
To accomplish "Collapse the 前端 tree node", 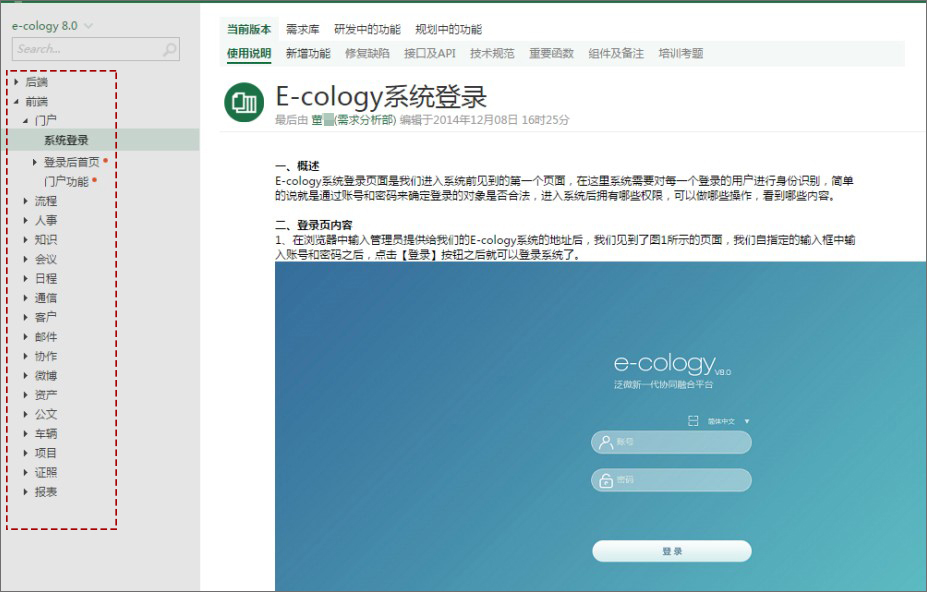I will [17, 101].
